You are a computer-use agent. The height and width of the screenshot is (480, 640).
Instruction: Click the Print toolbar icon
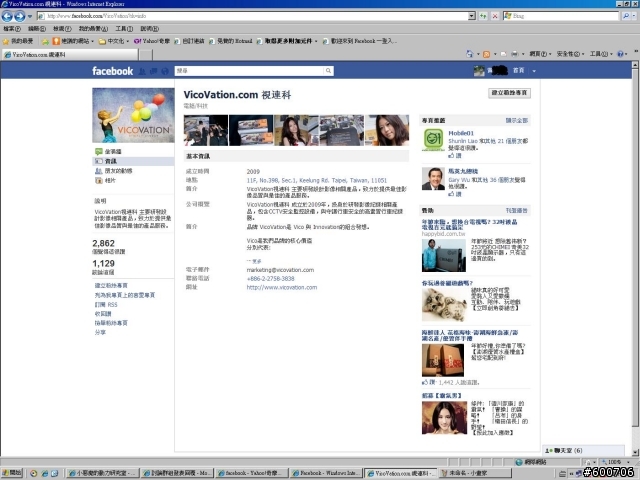[515, 54]
